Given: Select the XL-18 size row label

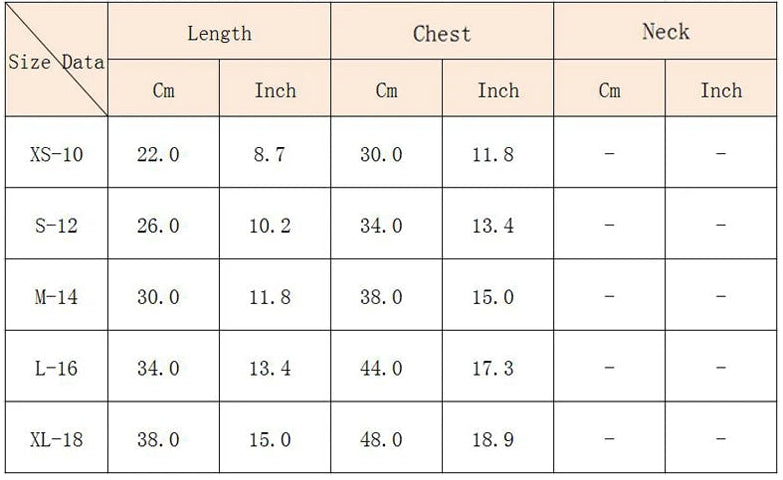Looking at the screenshot, I should [57, 439].
